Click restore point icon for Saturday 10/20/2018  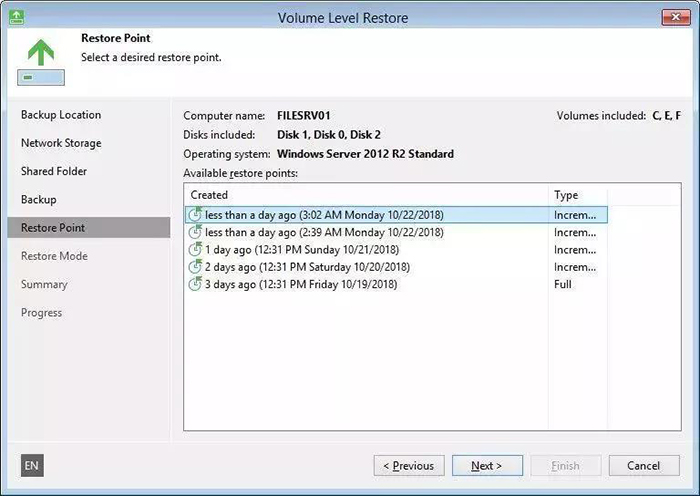[x=195, y=267]
